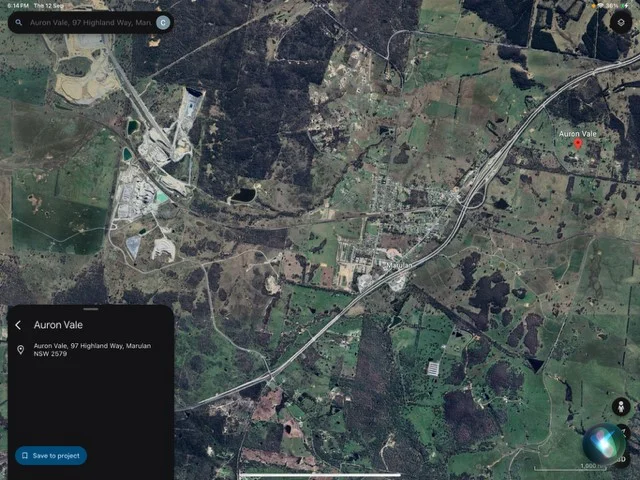Screen dimensions: 640x480
Task: Toggle the 3D view button
Action: [622, 460]
